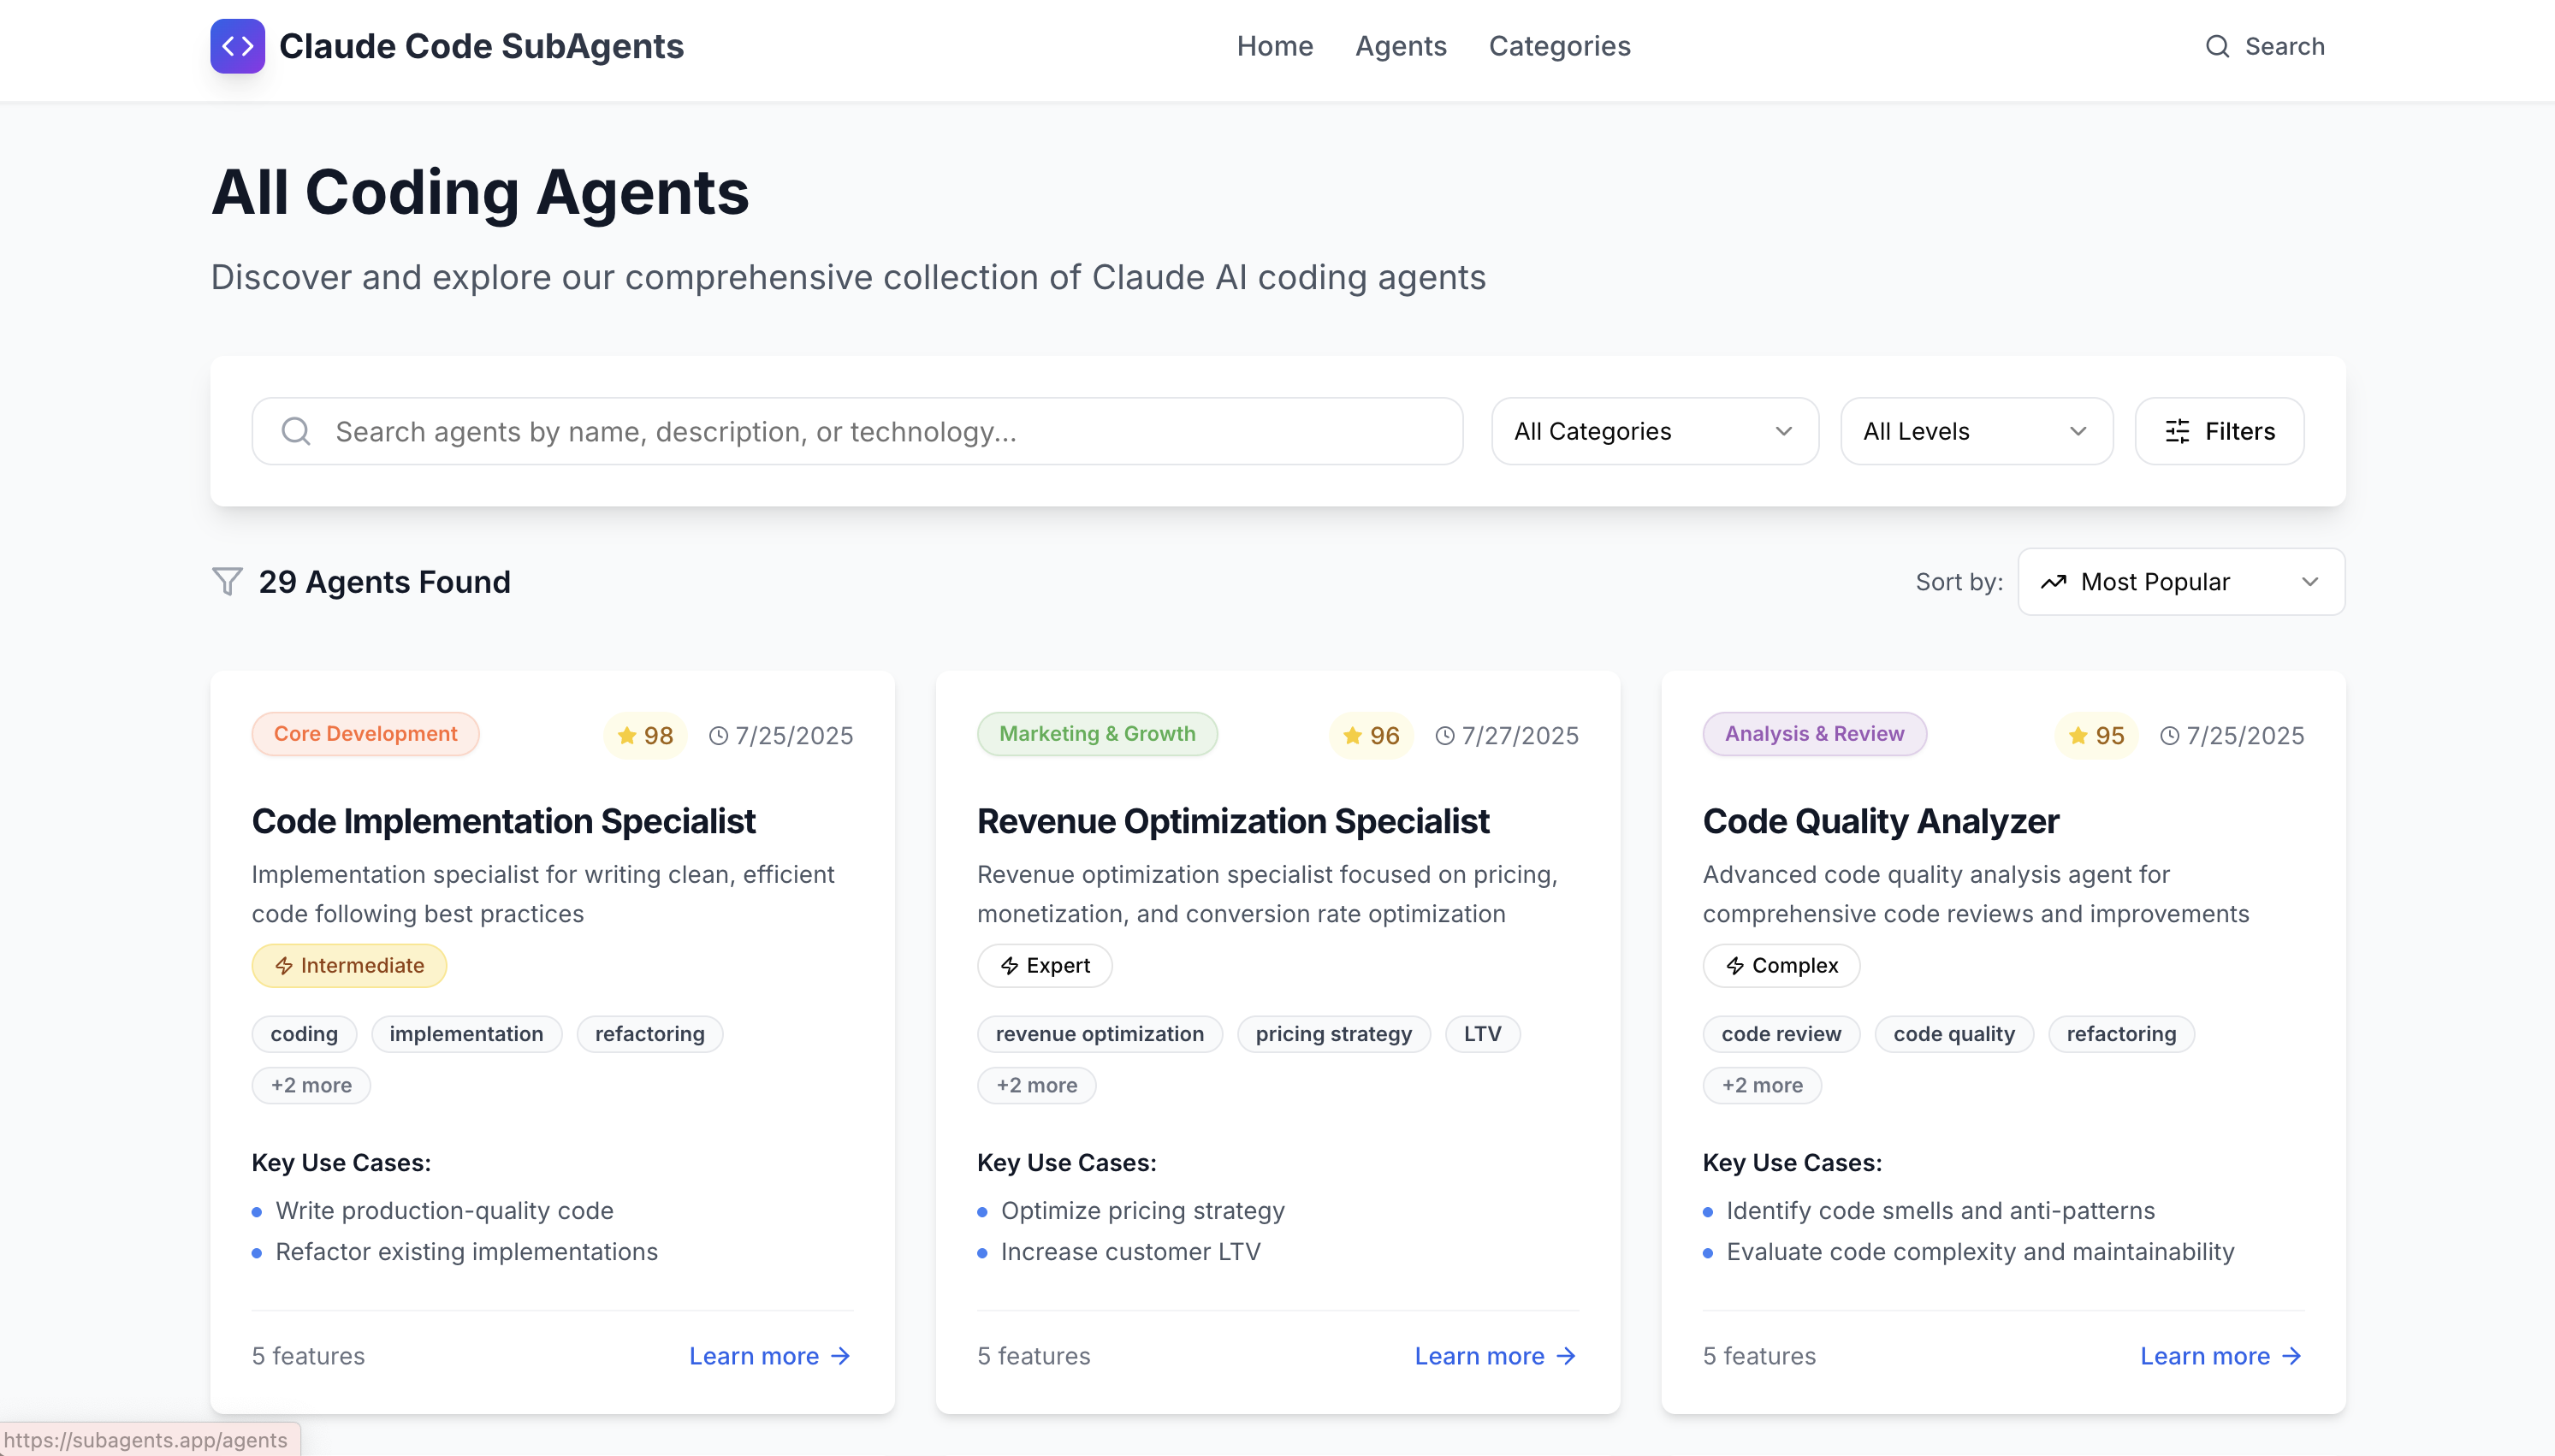
Task: Open the Agents nav item
Action: [x=1400, y=46]
